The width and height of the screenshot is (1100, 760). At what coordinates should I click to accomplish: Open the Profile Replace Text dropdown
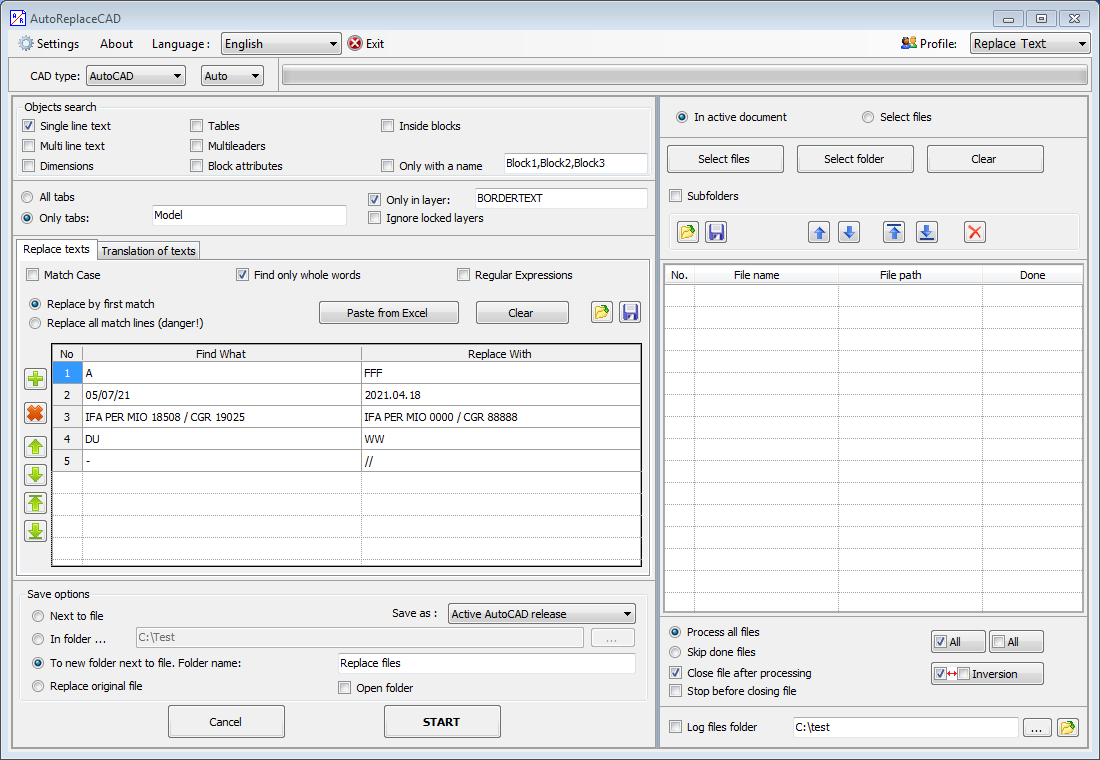[x=1029, y=44]
